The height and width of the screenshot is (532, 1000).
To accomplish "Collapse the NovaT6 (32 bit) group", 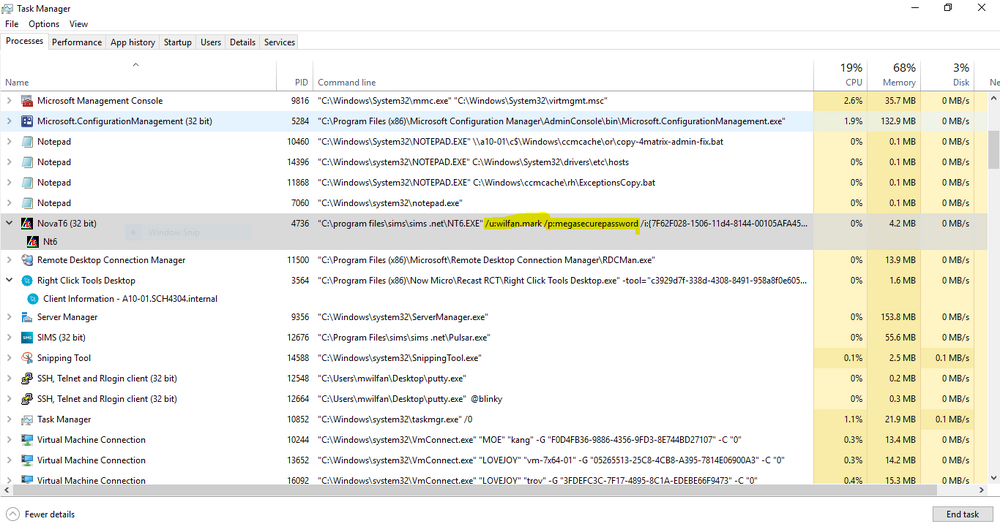I will 9,223.
